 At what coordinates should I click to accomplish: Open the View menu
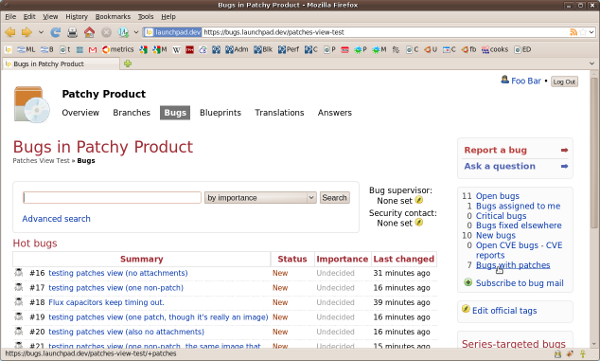coord(50,16)
